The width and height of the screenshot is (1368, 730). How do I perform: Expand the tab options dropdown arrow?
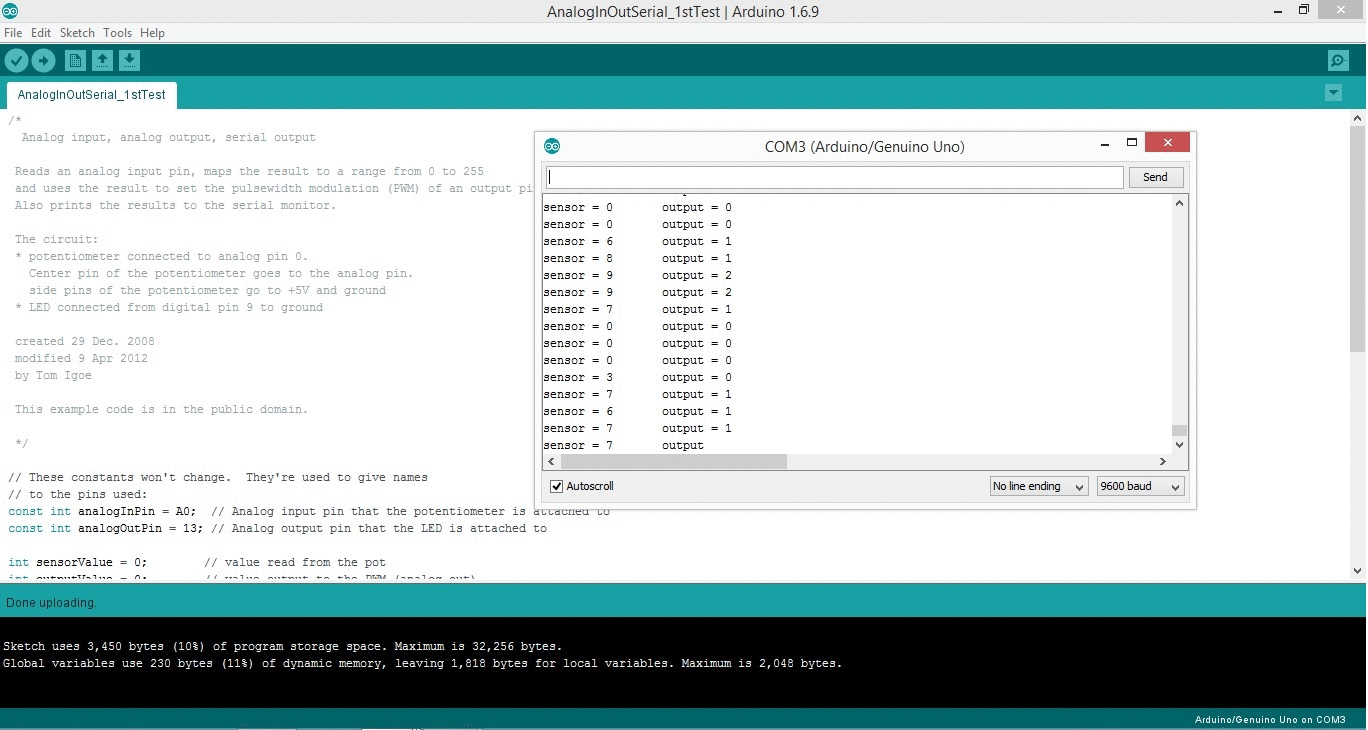(1333, 93)
